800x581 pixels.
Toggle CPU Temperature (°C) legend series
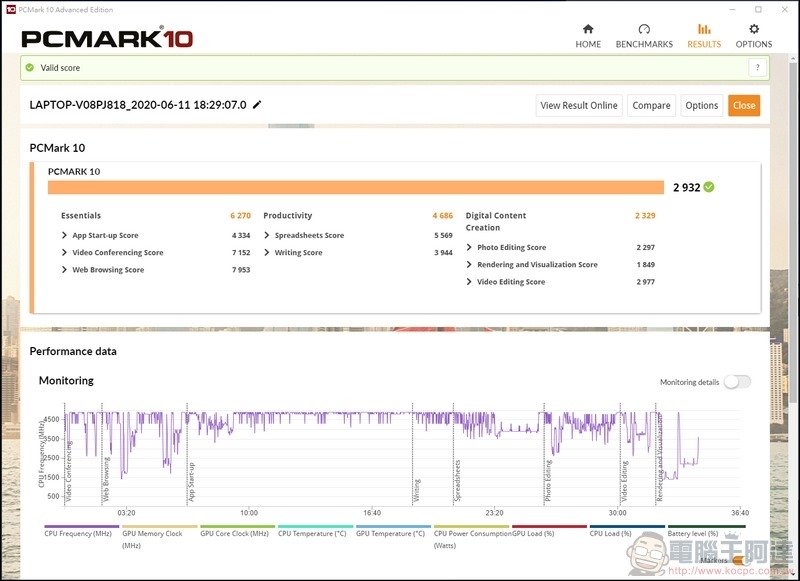click(x=312, y=533)
